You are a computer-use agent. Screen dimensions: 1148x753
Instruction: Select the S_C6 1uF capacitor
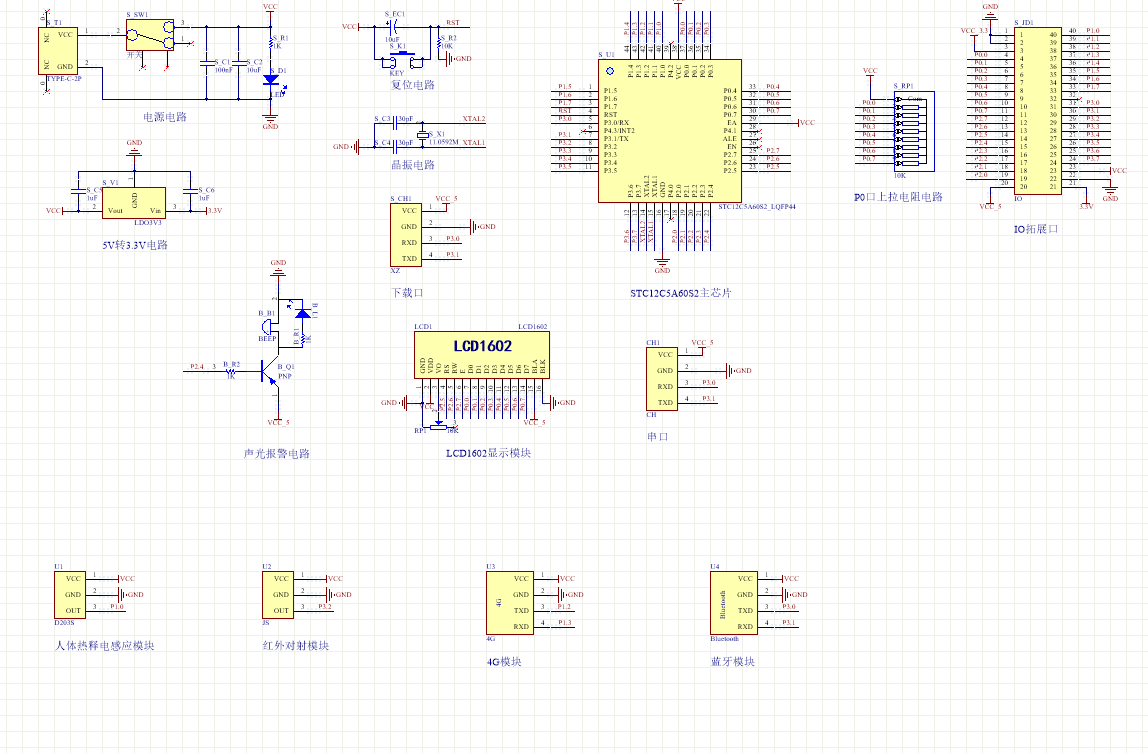pyautogui.click(x=191, y=191)
